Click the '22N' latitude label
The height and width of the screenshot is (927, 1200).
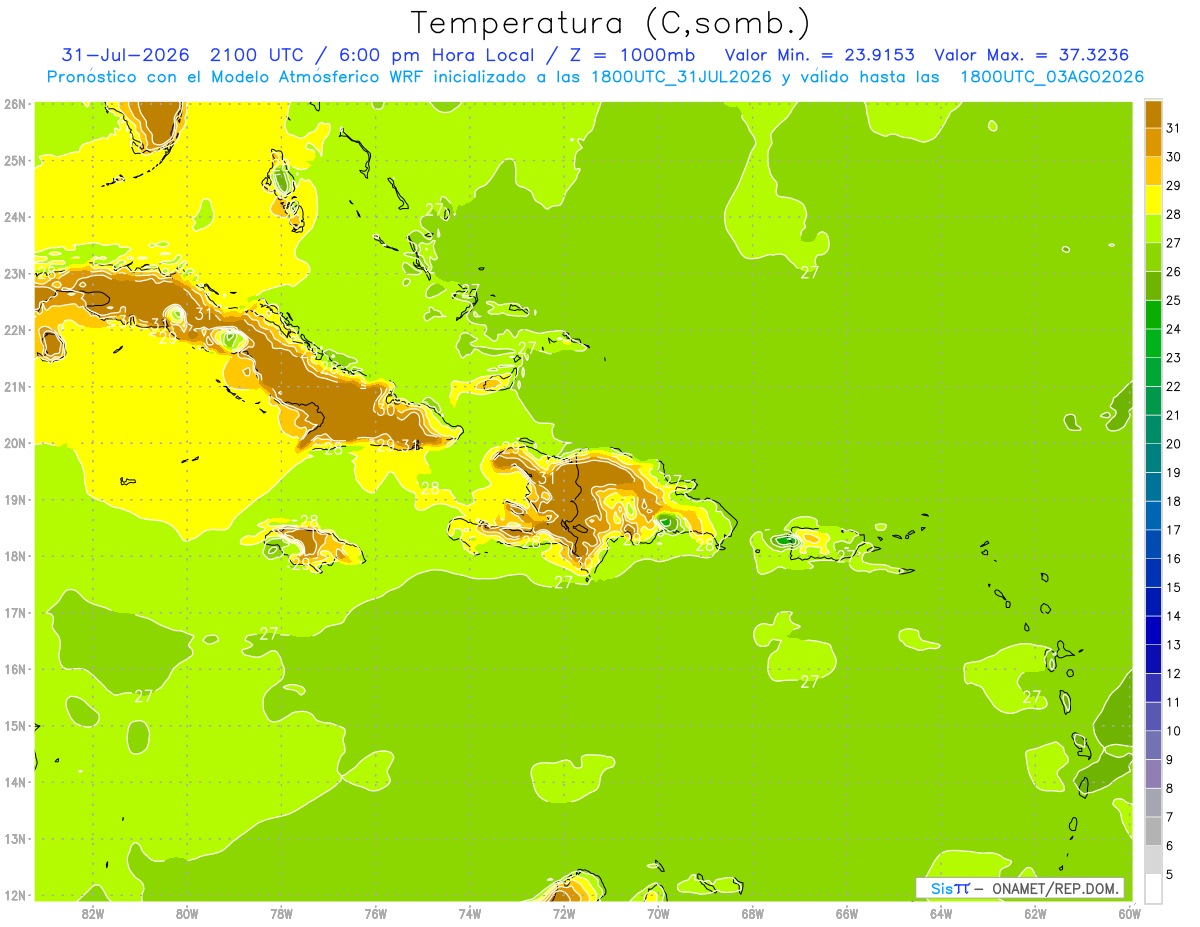(x=15, y=330)
